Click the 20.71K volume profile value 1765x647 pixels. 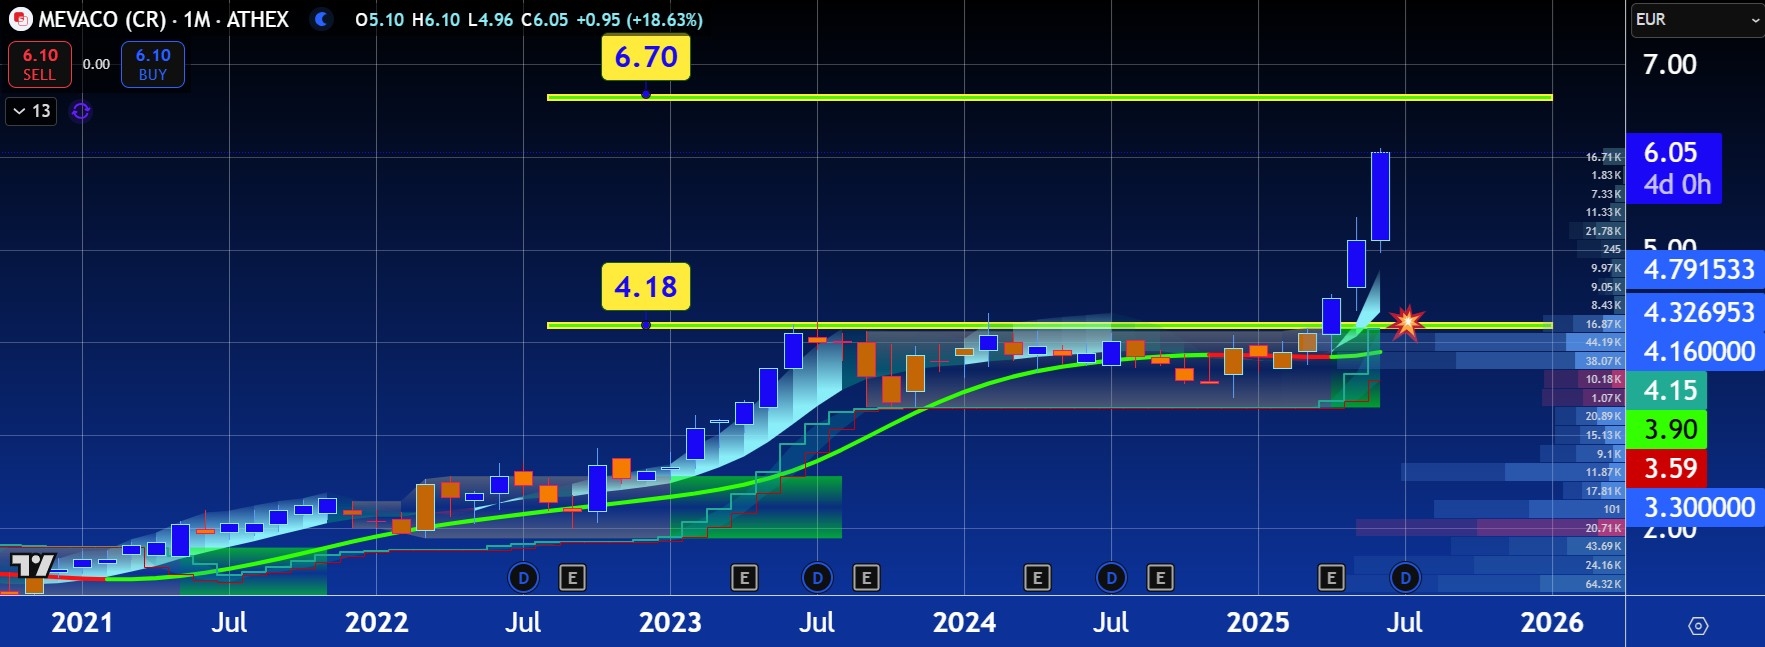point(1603,528)
